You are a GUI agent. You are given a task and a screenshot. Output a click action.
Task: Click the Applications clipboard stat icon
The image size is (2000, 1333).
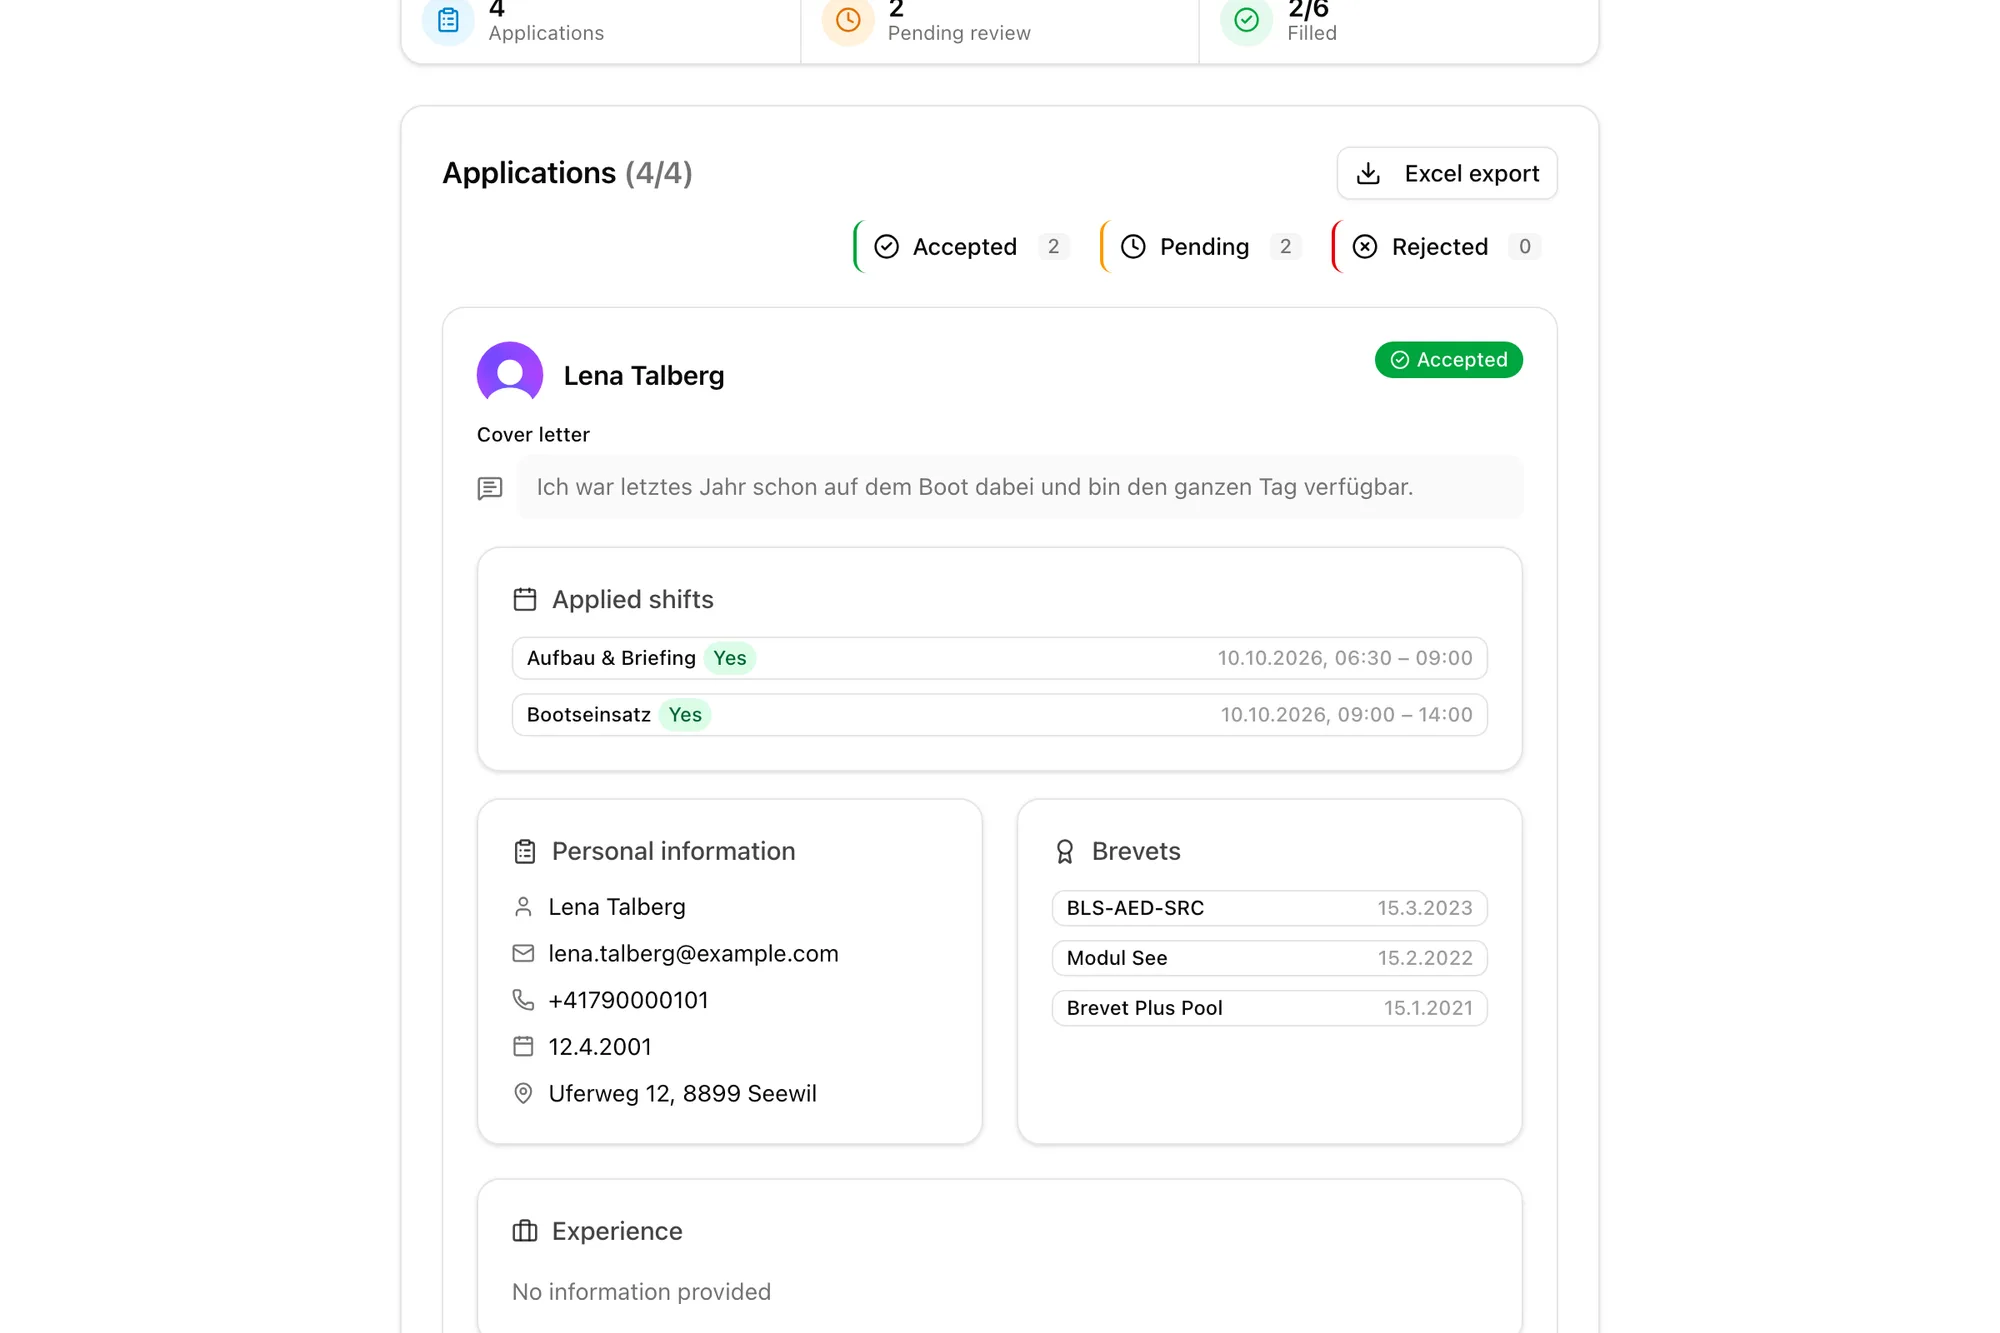pyautogui.click(x=448, y=20)
